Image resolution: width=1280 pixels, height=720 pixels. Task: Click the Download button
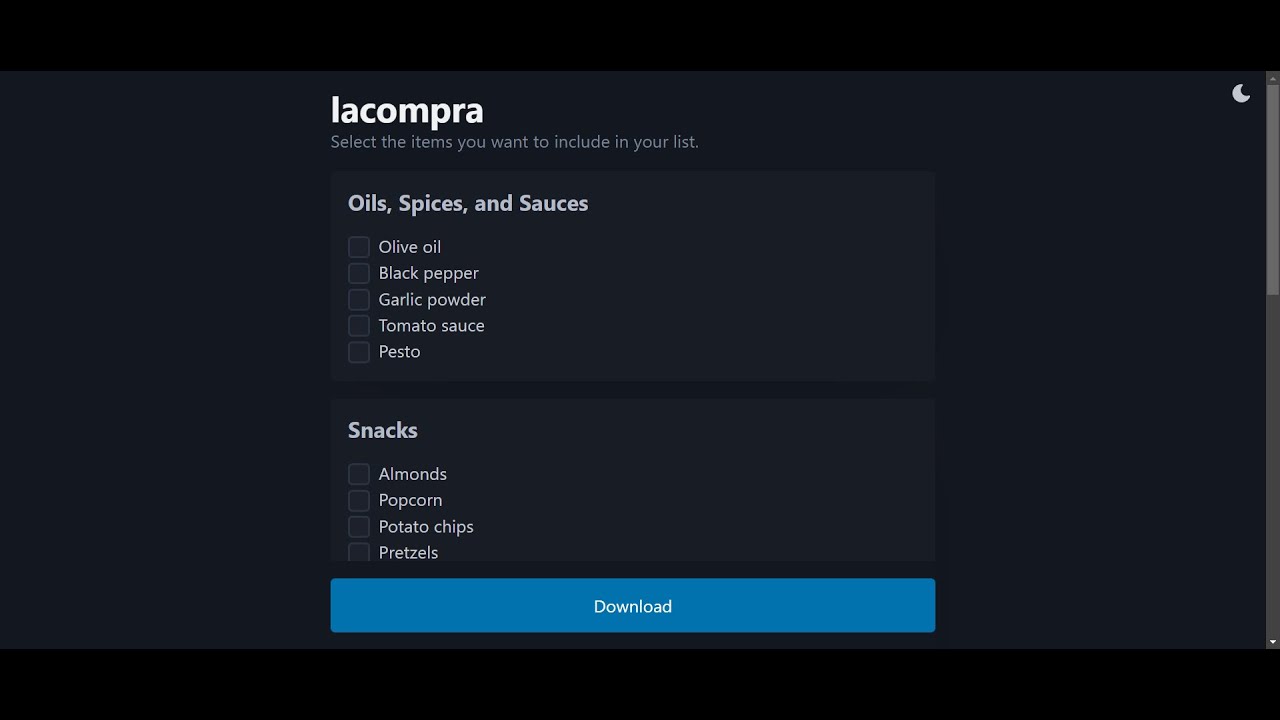632,605
